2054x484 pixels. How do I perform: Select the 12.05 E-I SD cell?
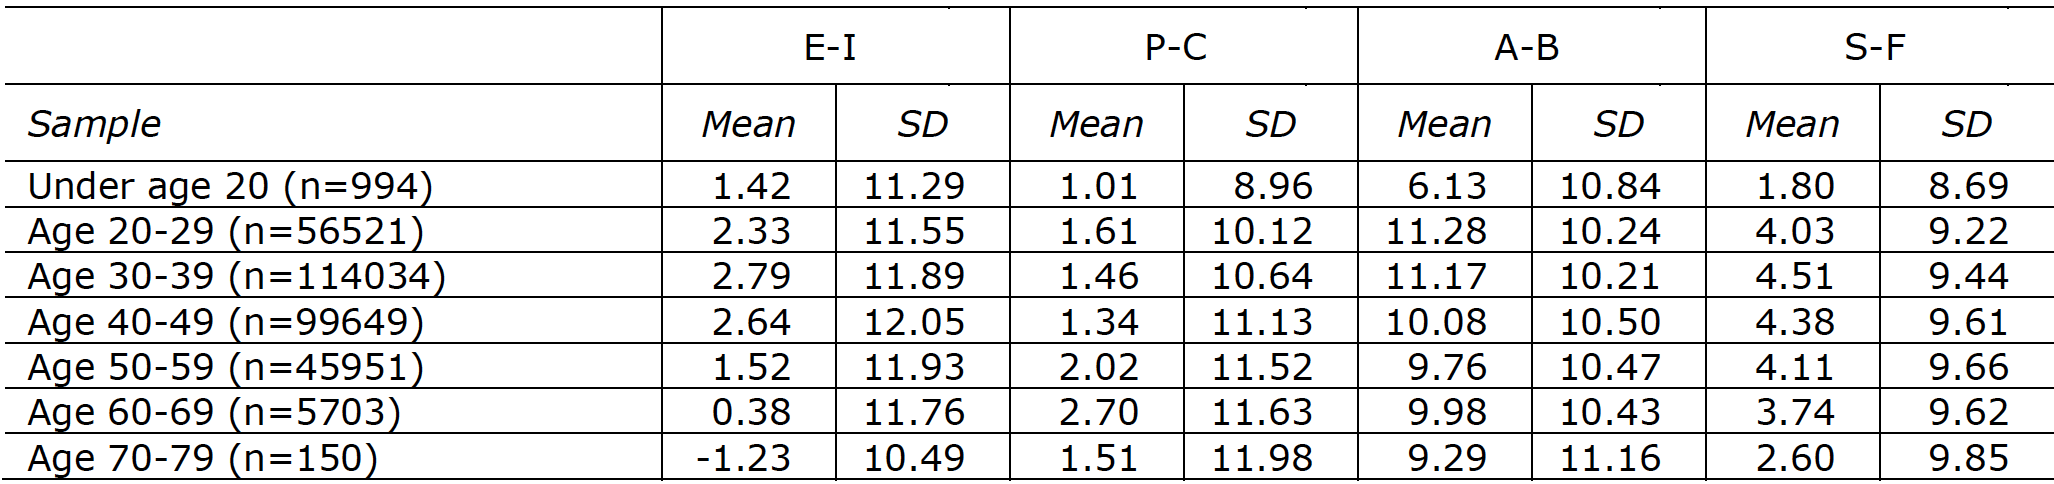[x=914, y=322]
